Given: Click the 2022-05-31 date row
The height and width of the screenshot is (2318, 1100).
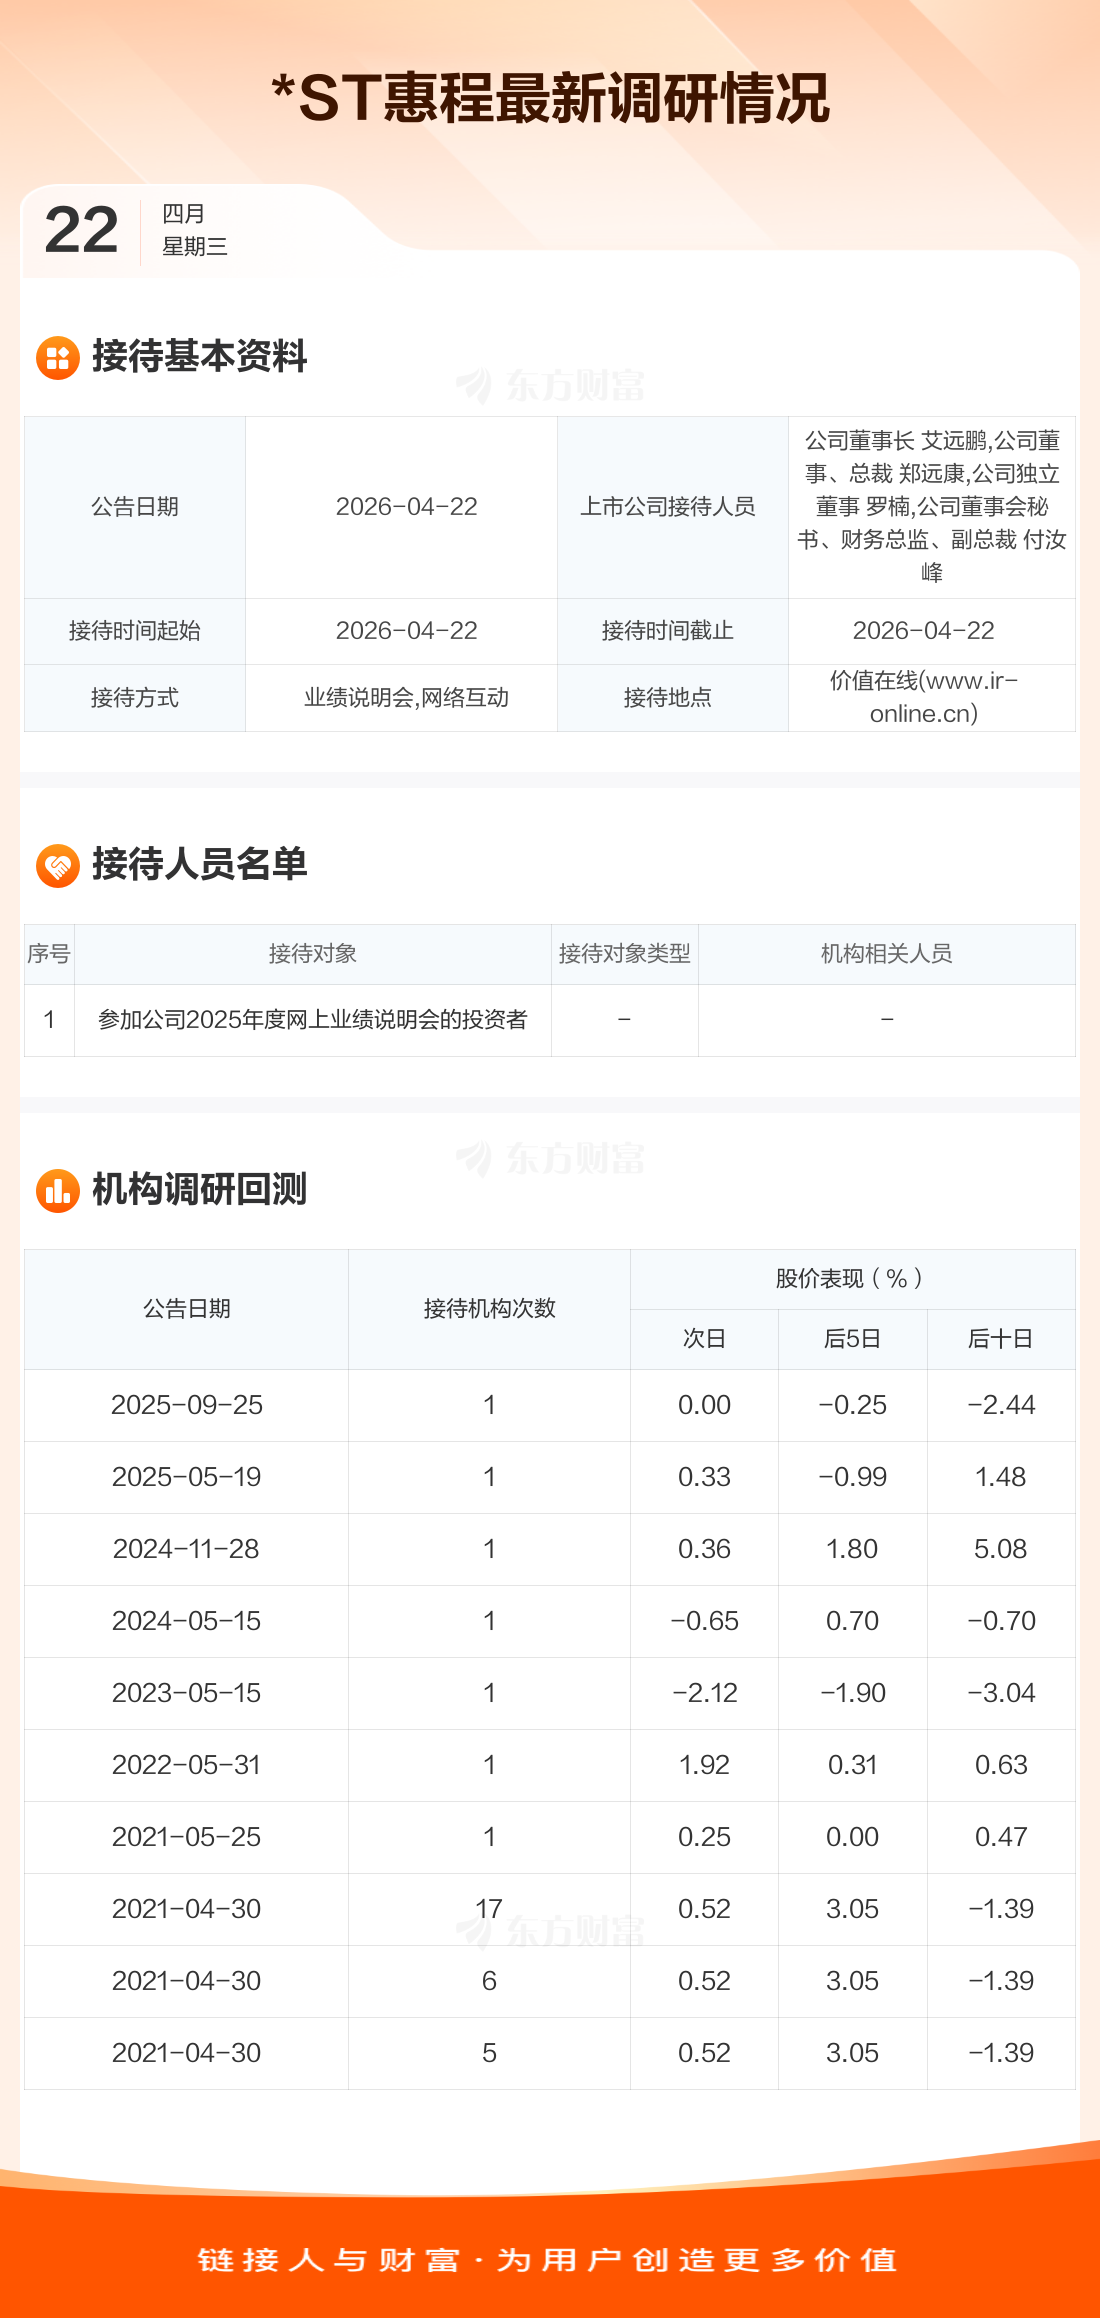Looking at the screenshot, I should point(550,1765).
